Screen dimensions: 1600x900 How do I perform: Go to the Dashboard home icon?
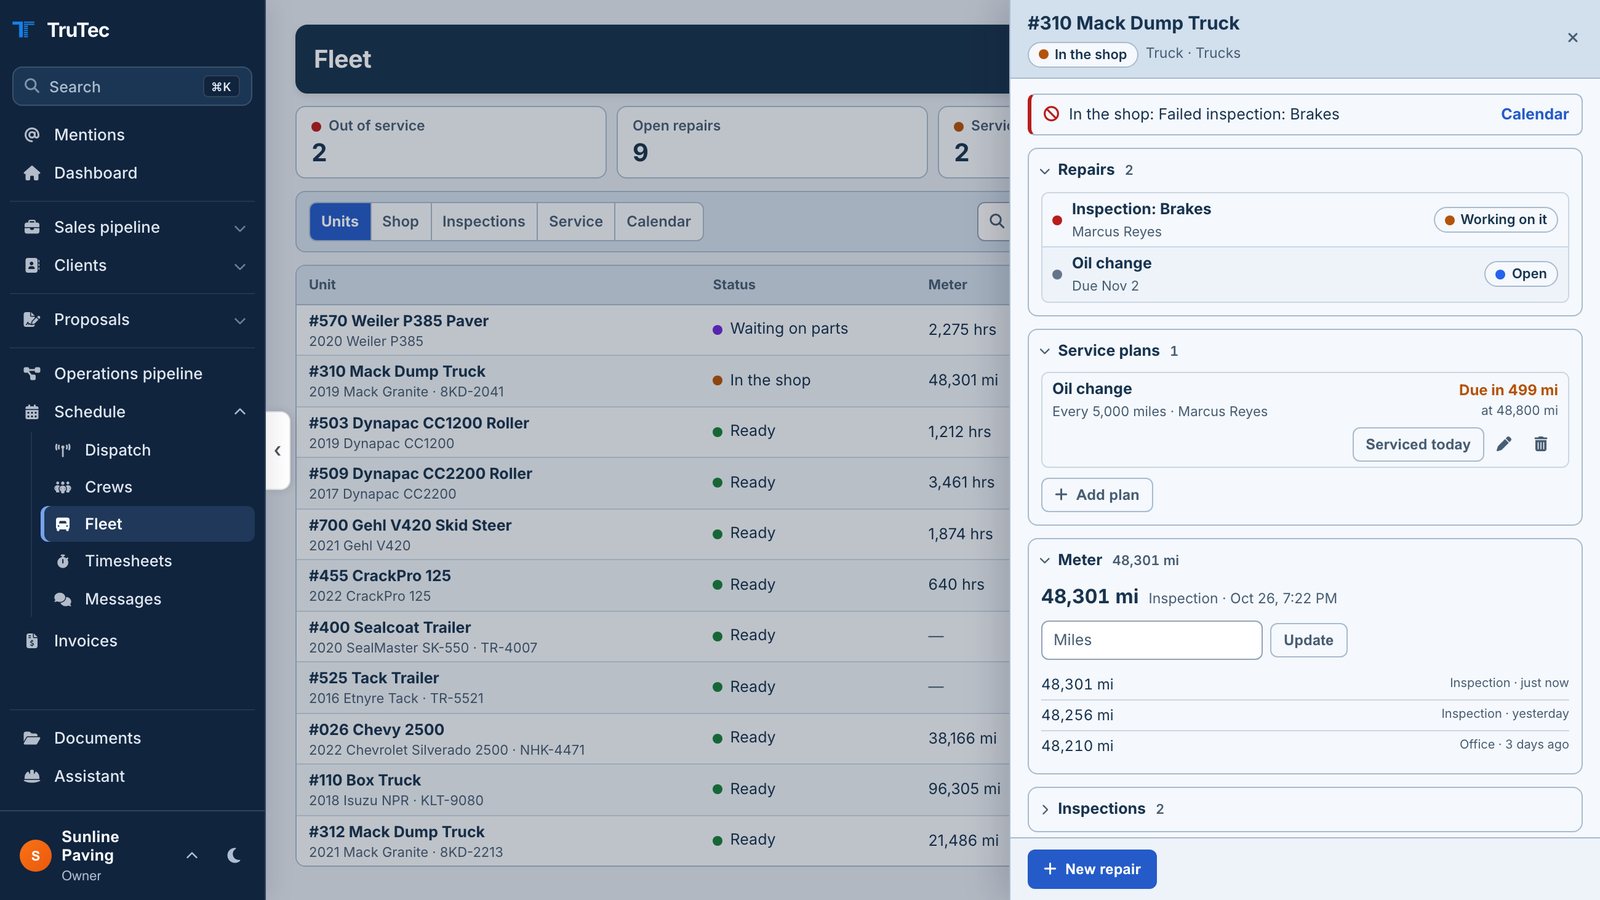click(32, 173)
